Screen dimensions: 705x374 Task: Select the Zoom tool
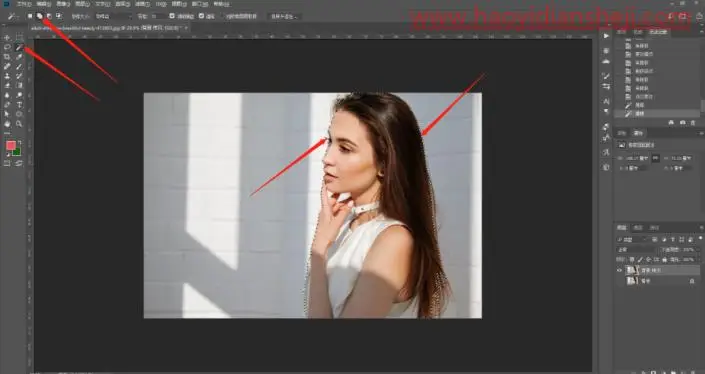coord(19,124)
